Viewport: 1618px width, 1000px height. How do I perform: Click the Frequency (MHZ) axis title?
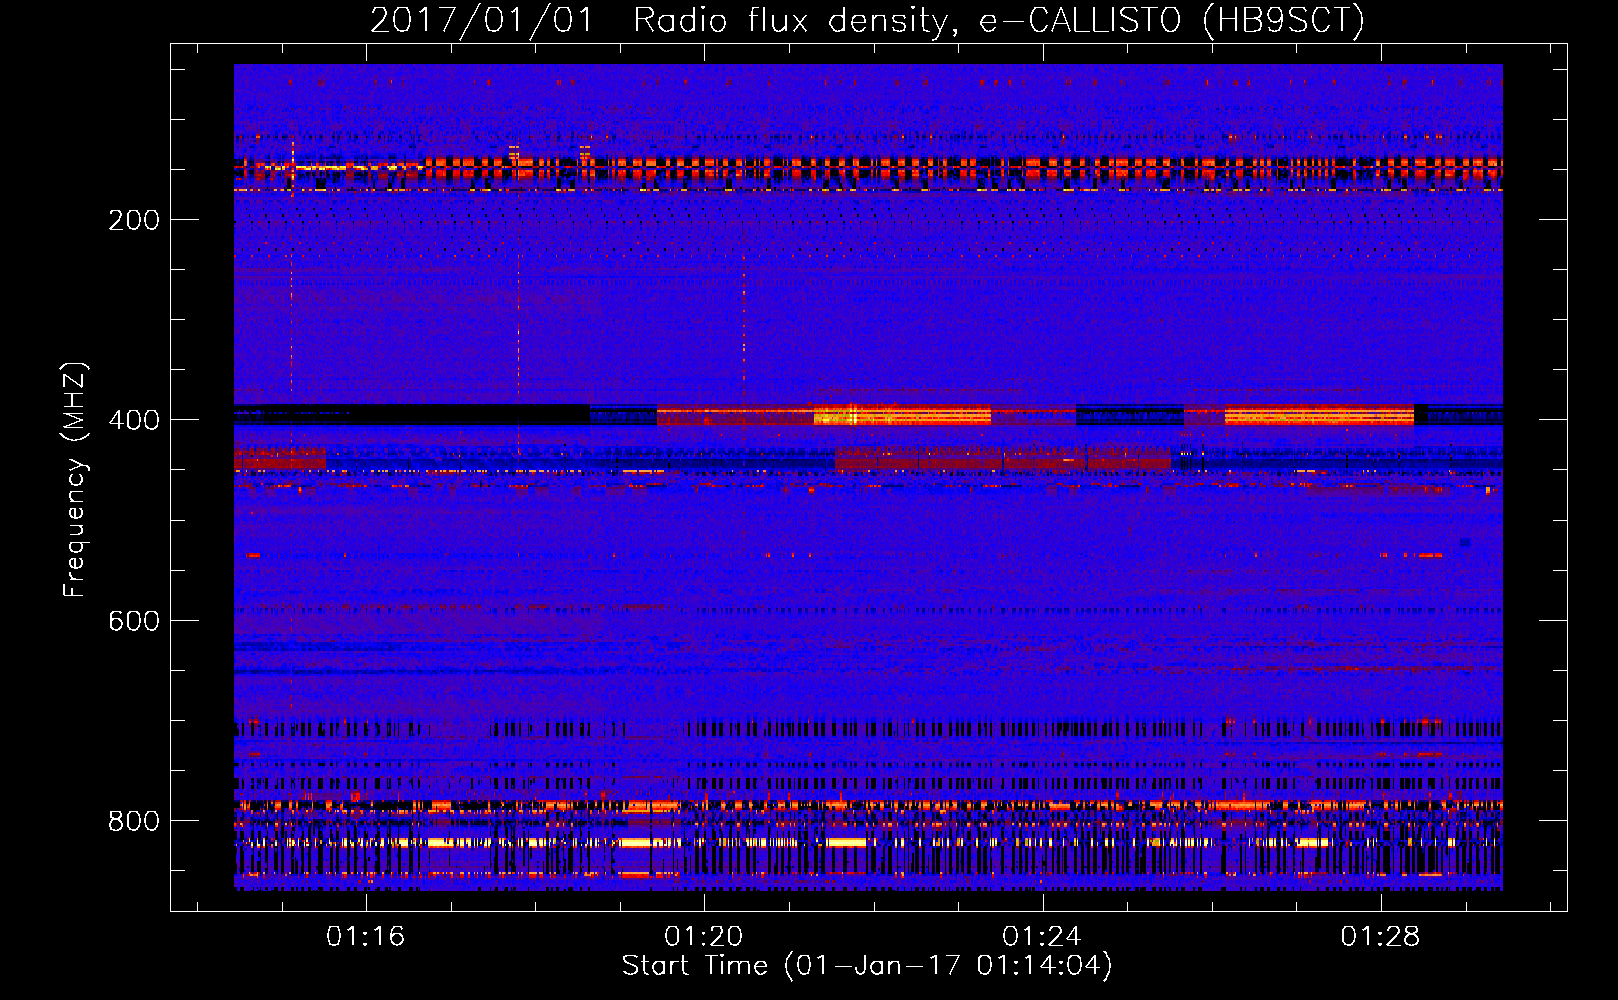pyautogui.click(x=74, y=480)
